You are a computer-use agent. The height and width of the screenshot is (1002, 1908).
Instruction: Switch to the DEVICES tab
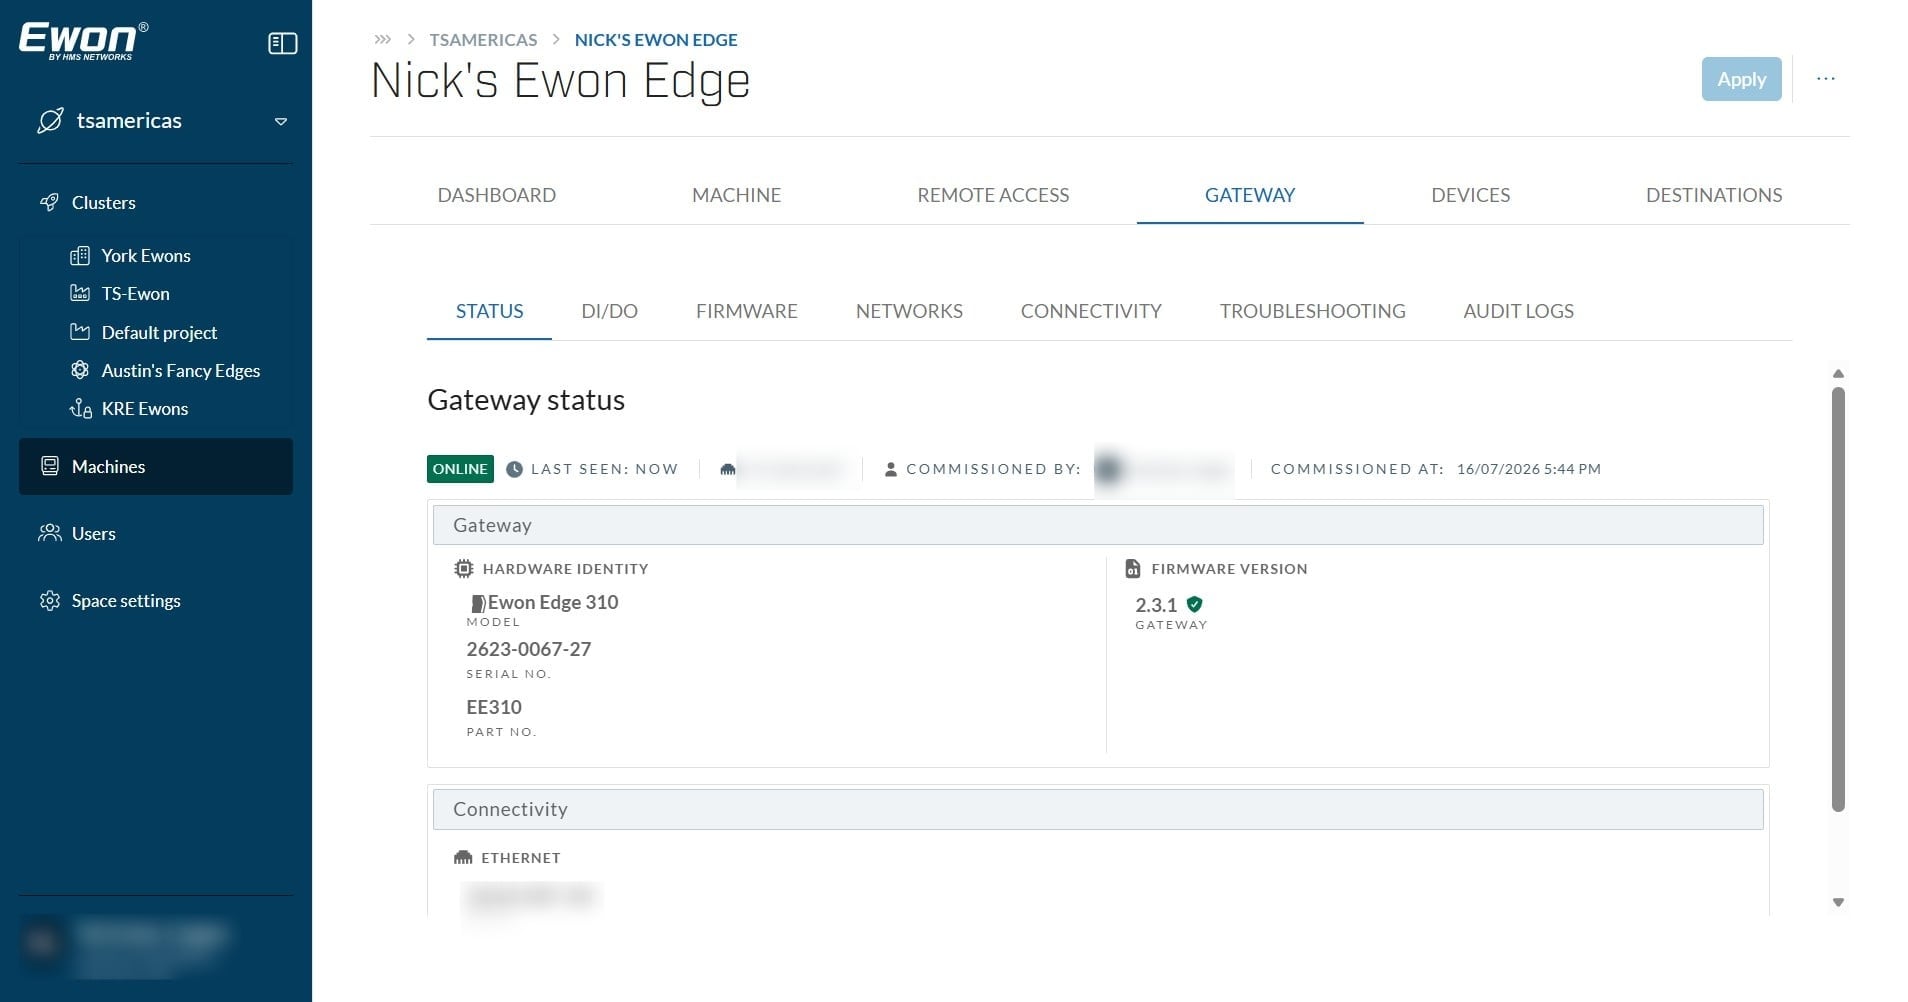[x=1470, y=195]
